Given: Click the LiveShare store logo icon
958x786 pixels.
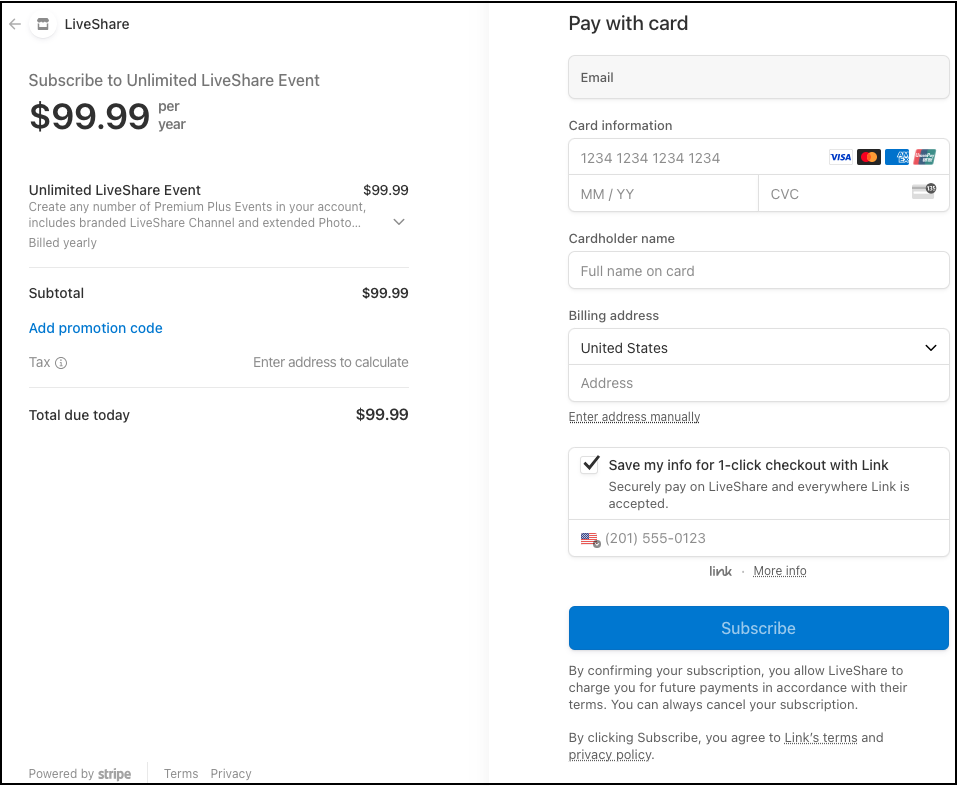Looking at the screenshot, I should click(x=43, y=24).
